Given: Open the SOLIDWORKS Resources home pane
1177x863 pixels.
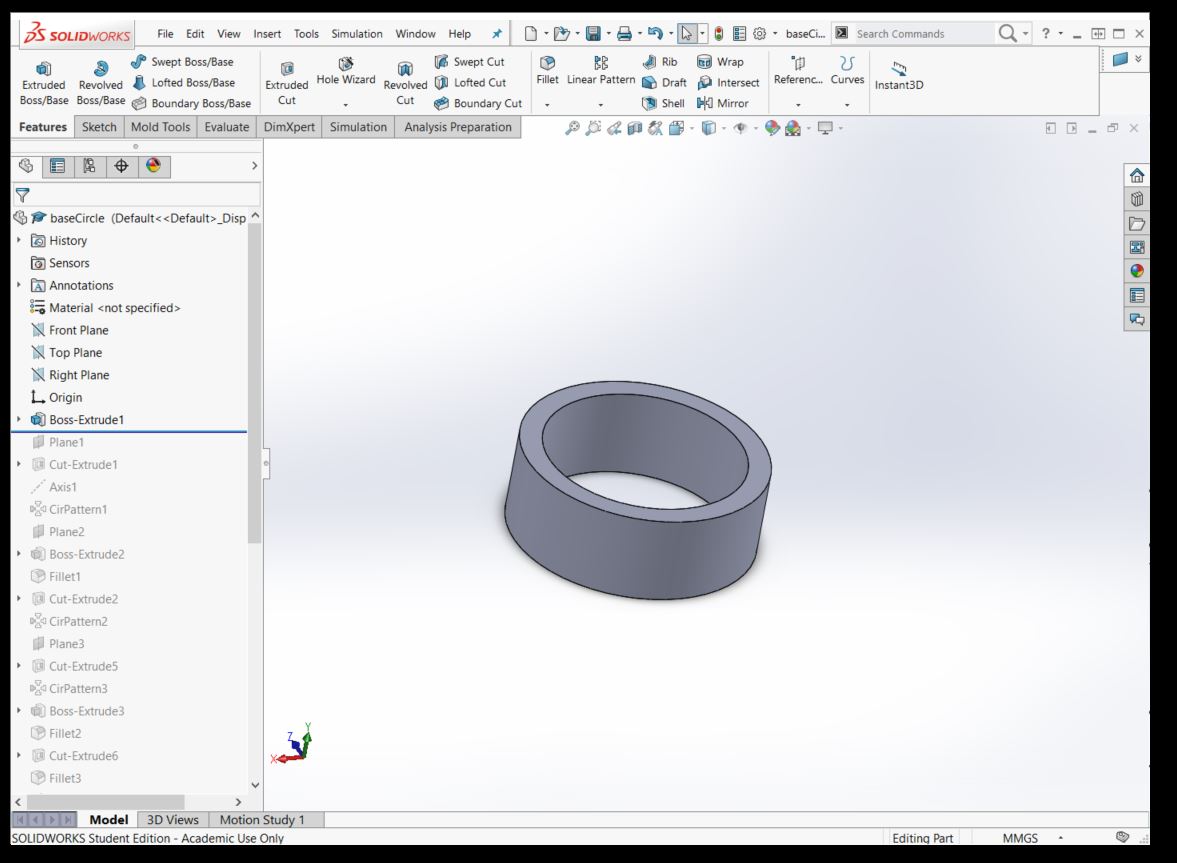Looking at the screenshot, I should pos(1136,176).
